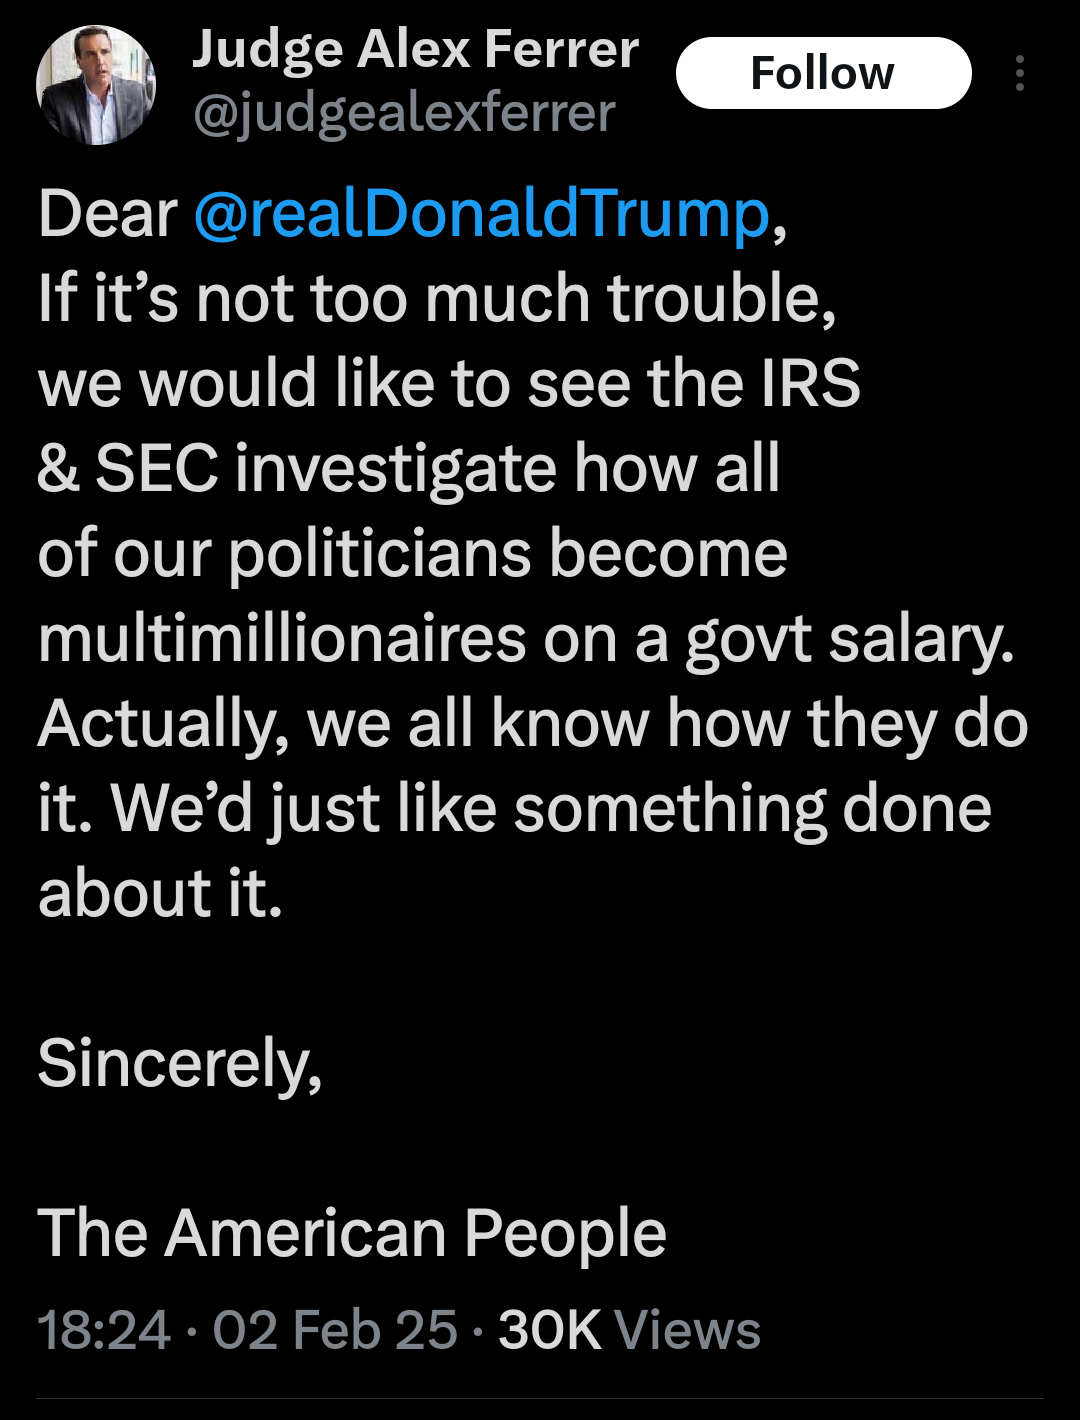This screenshot has width=1080, height=1420.
Task: Click the 02 Feb 25 date
Action: [335, 1330]
